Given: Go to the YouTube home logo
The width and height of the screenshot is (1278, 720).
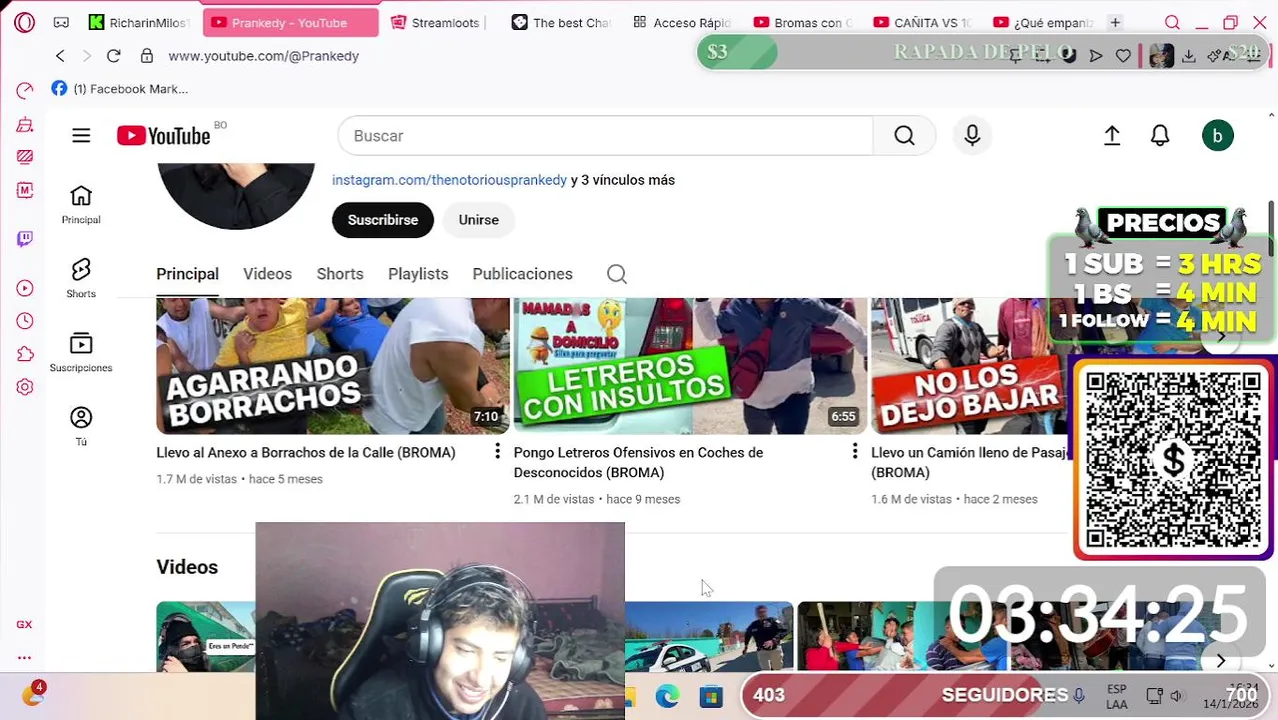Looking at the screenshot, I should [x=164, y=136].
